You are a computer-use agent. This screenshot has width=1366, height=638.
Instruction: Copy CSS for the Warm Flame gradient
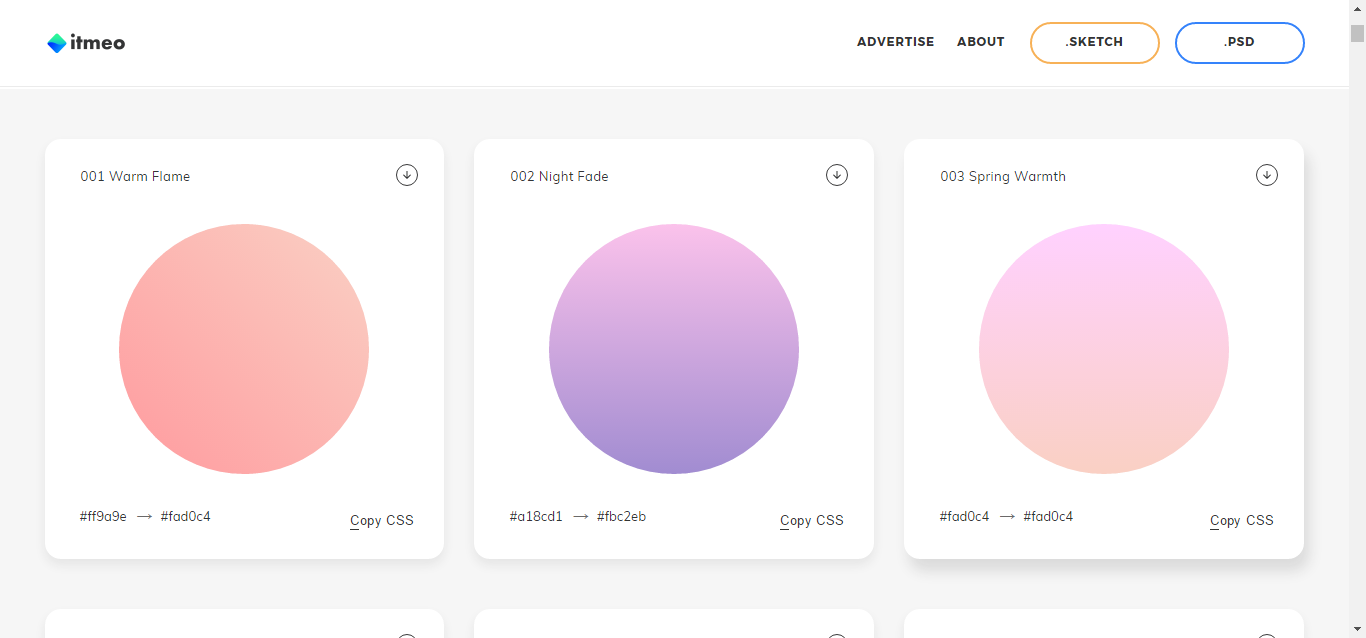(x=382, y=520)
